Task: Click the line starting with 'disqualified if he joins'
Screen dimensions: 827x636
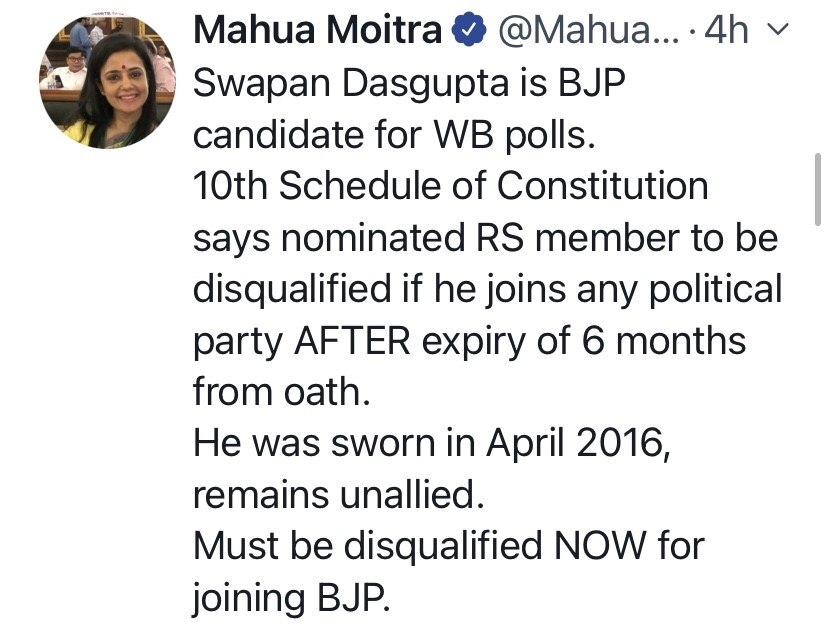Action: pyautogui.click(x=486, y=290)
